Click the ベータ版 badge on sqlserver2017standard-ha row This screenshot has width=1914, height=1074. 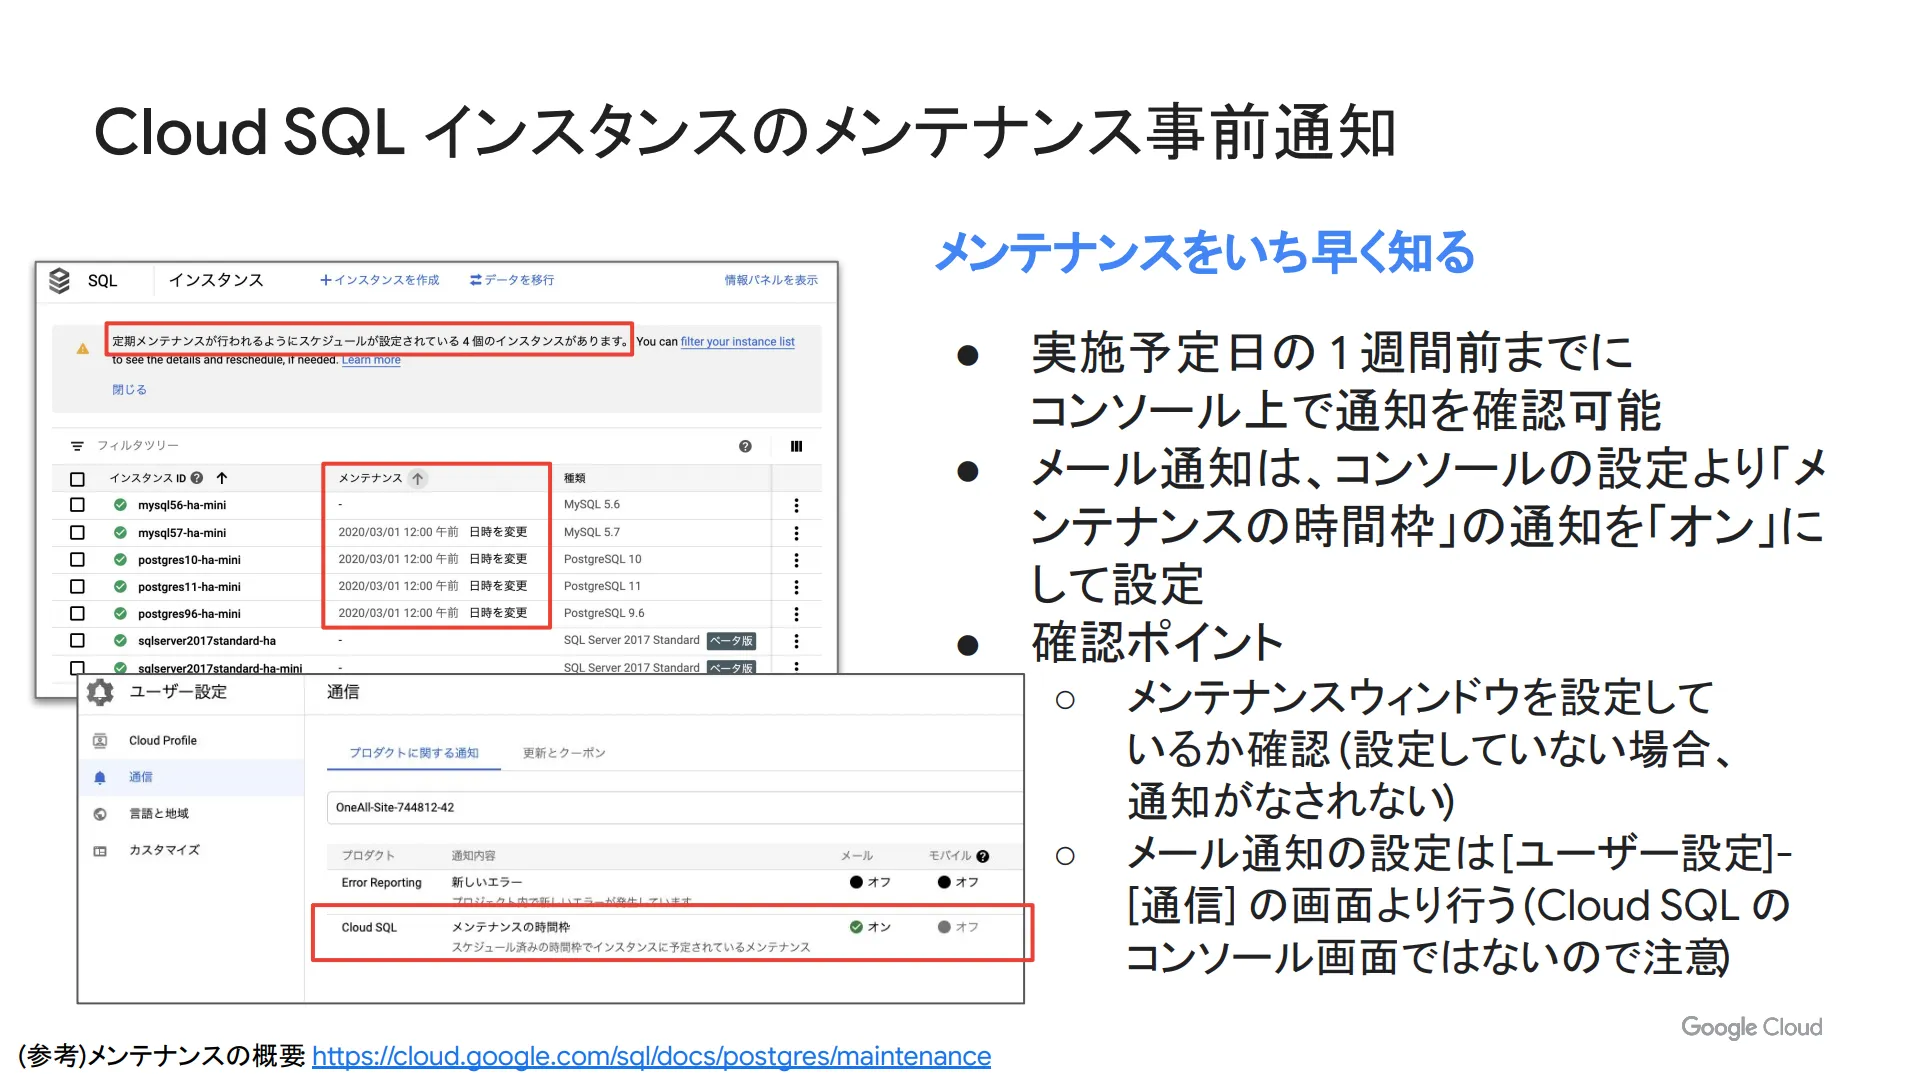(731, 641)
